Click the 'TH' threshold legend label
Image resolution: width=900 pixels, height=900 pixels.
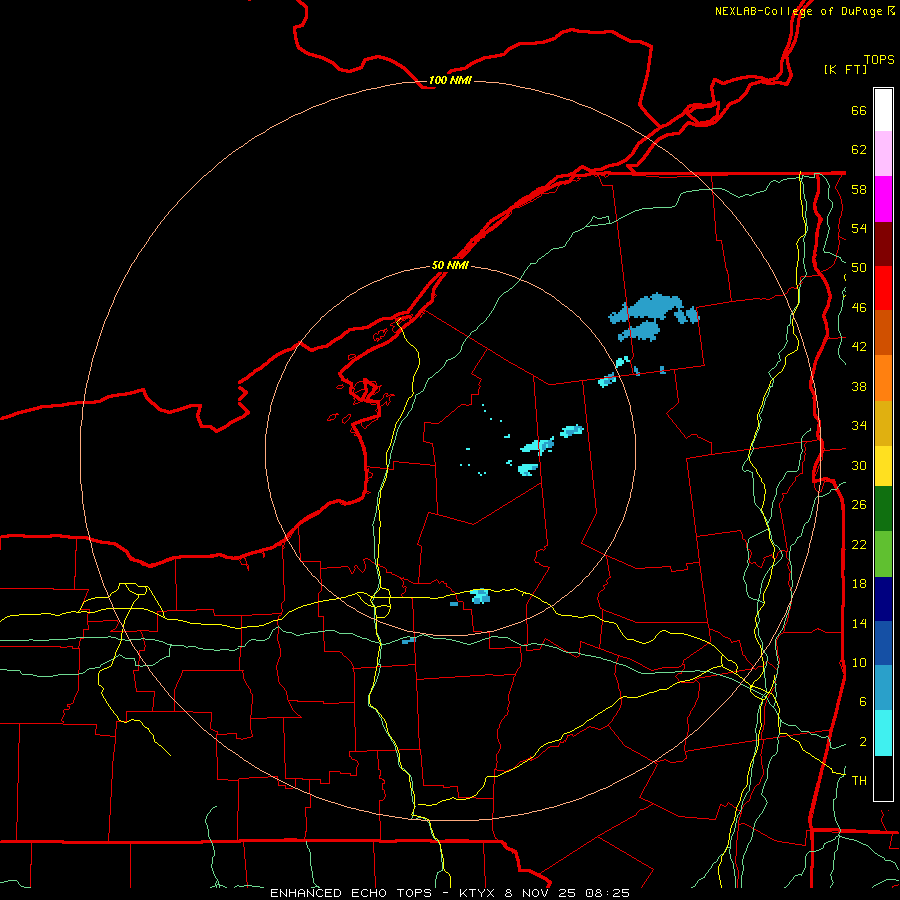(x=859, y=781)
